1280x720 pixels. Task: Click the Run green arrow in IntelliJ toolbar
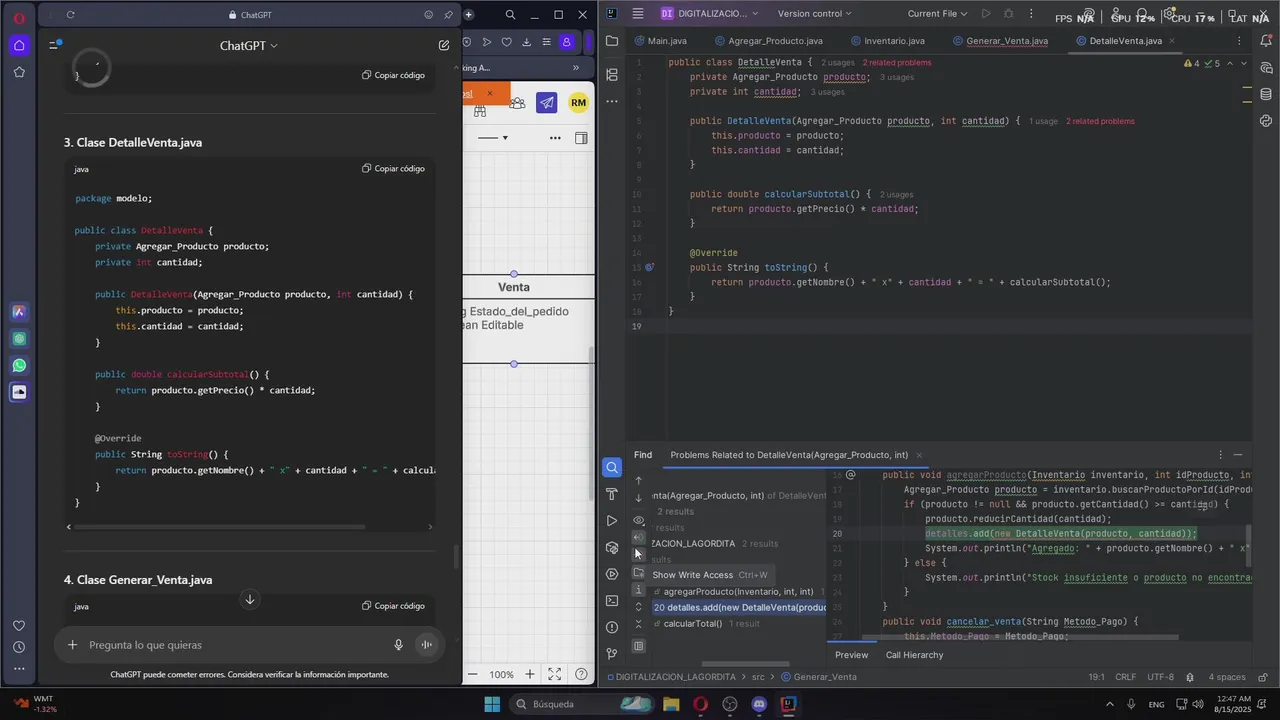(x=985, y=14)
